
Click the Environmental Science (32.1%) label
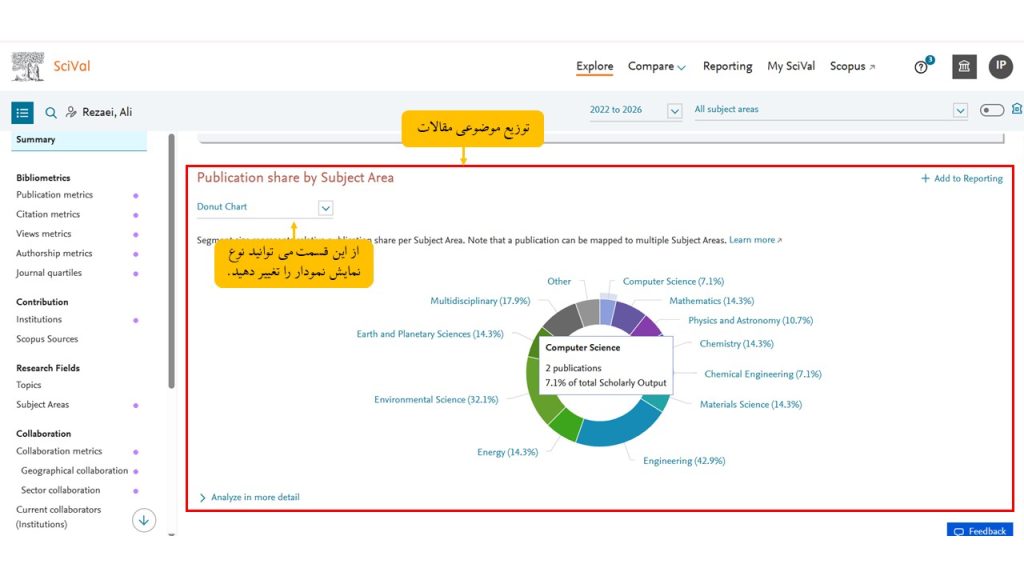(436, 400)
